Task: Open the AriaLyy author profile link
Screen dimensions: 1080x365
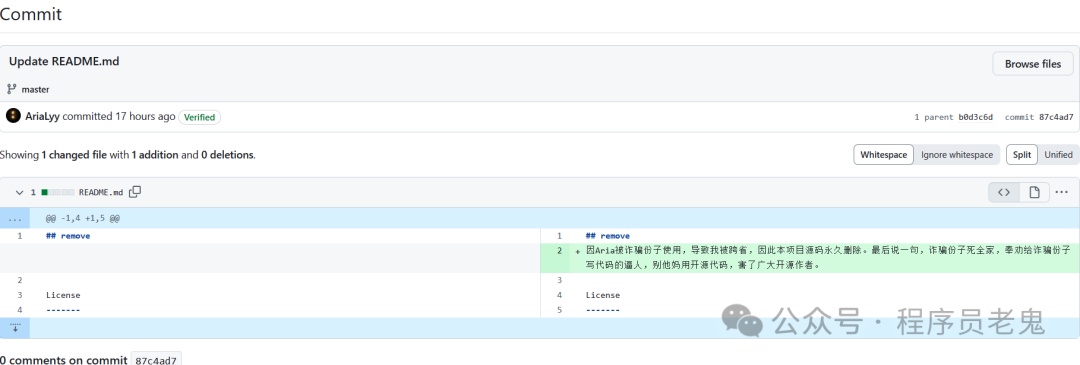Action: coord(42,116)
